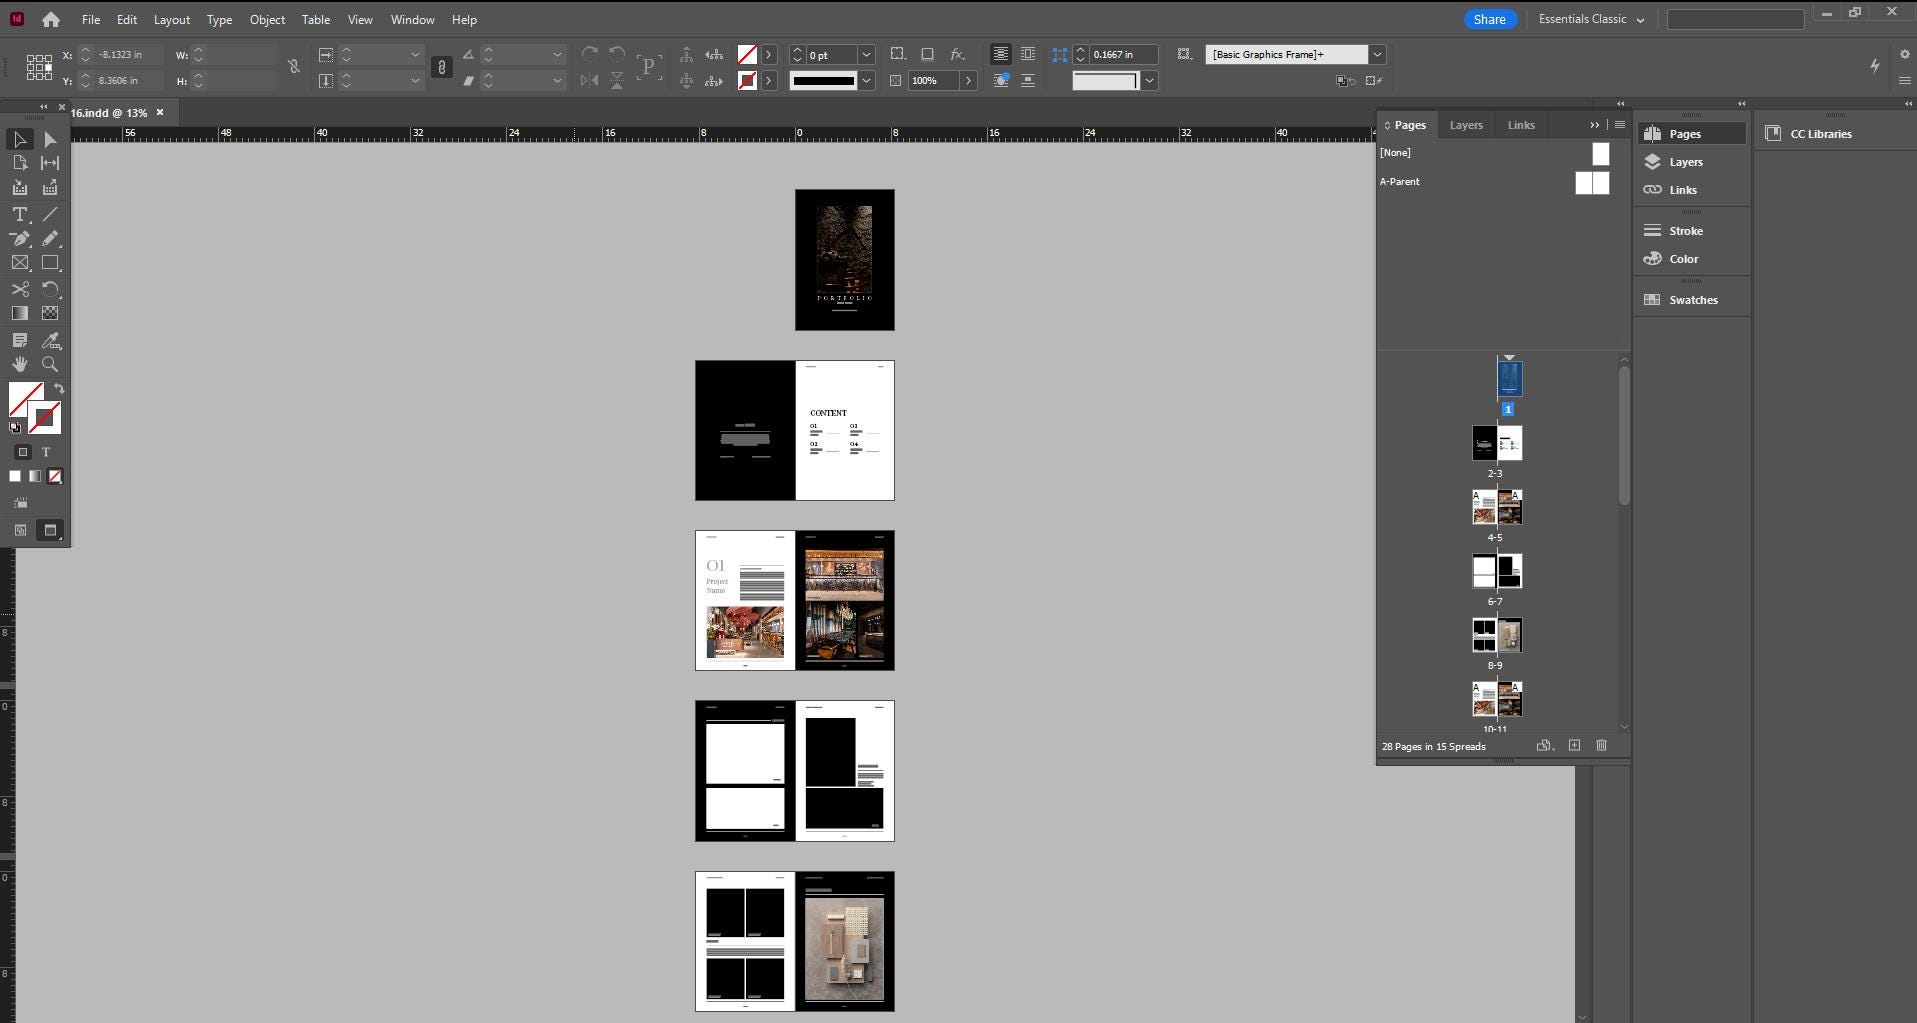Select the Type tool

pos(19,214)
